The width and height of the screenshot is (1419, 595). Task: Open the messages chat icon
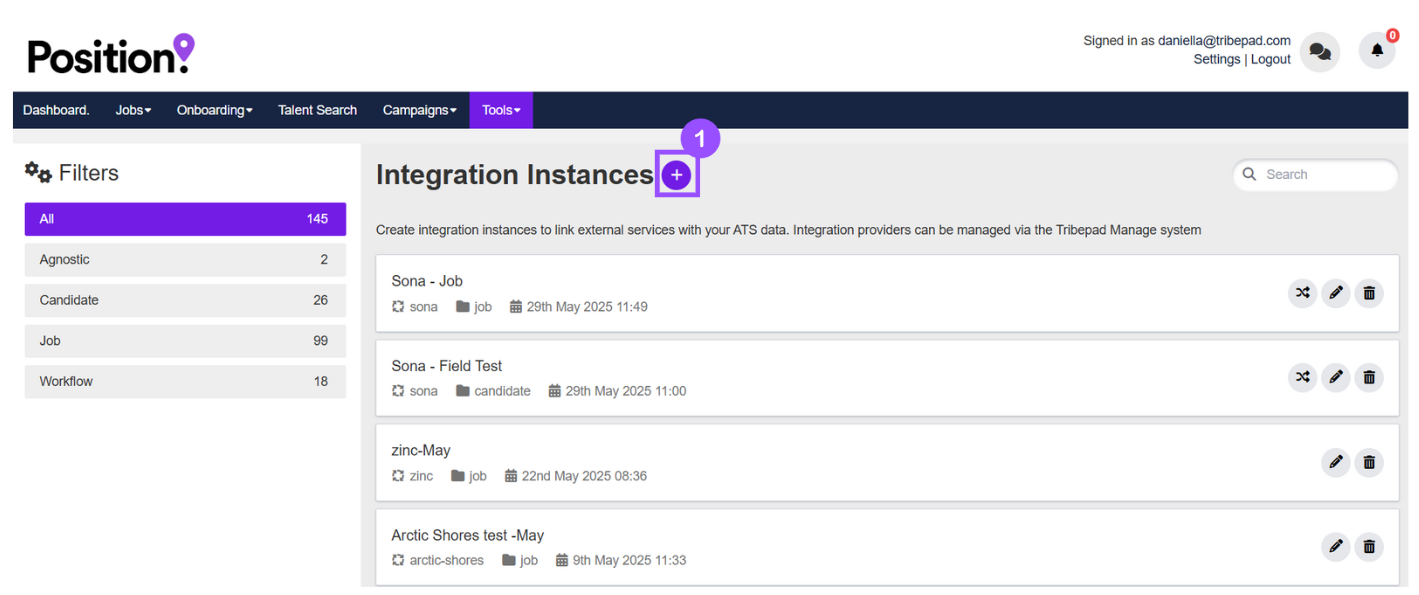1320,51
